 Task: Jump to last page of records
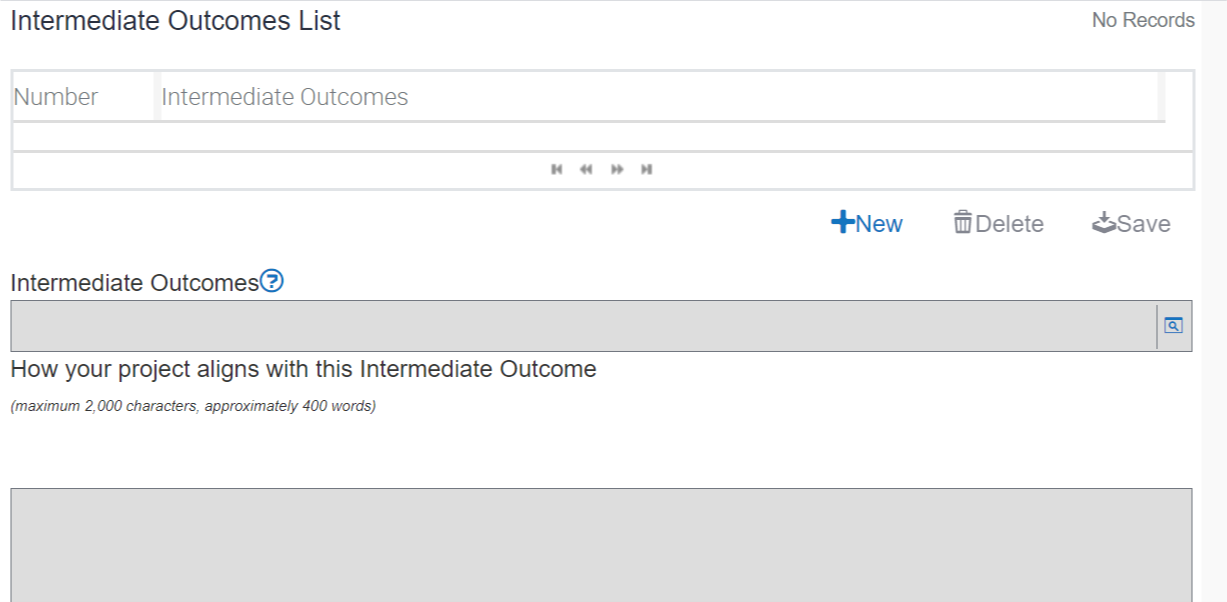click(x=647, y=169)
